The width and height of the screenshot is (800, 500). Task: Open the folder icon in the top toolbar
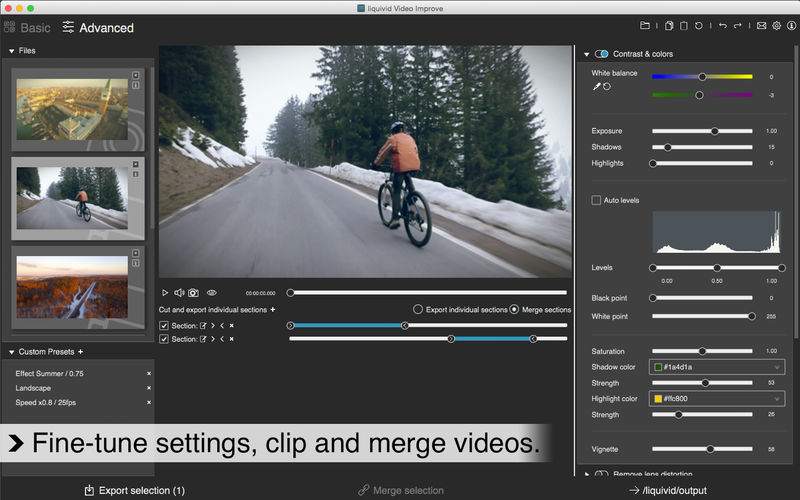644,26
